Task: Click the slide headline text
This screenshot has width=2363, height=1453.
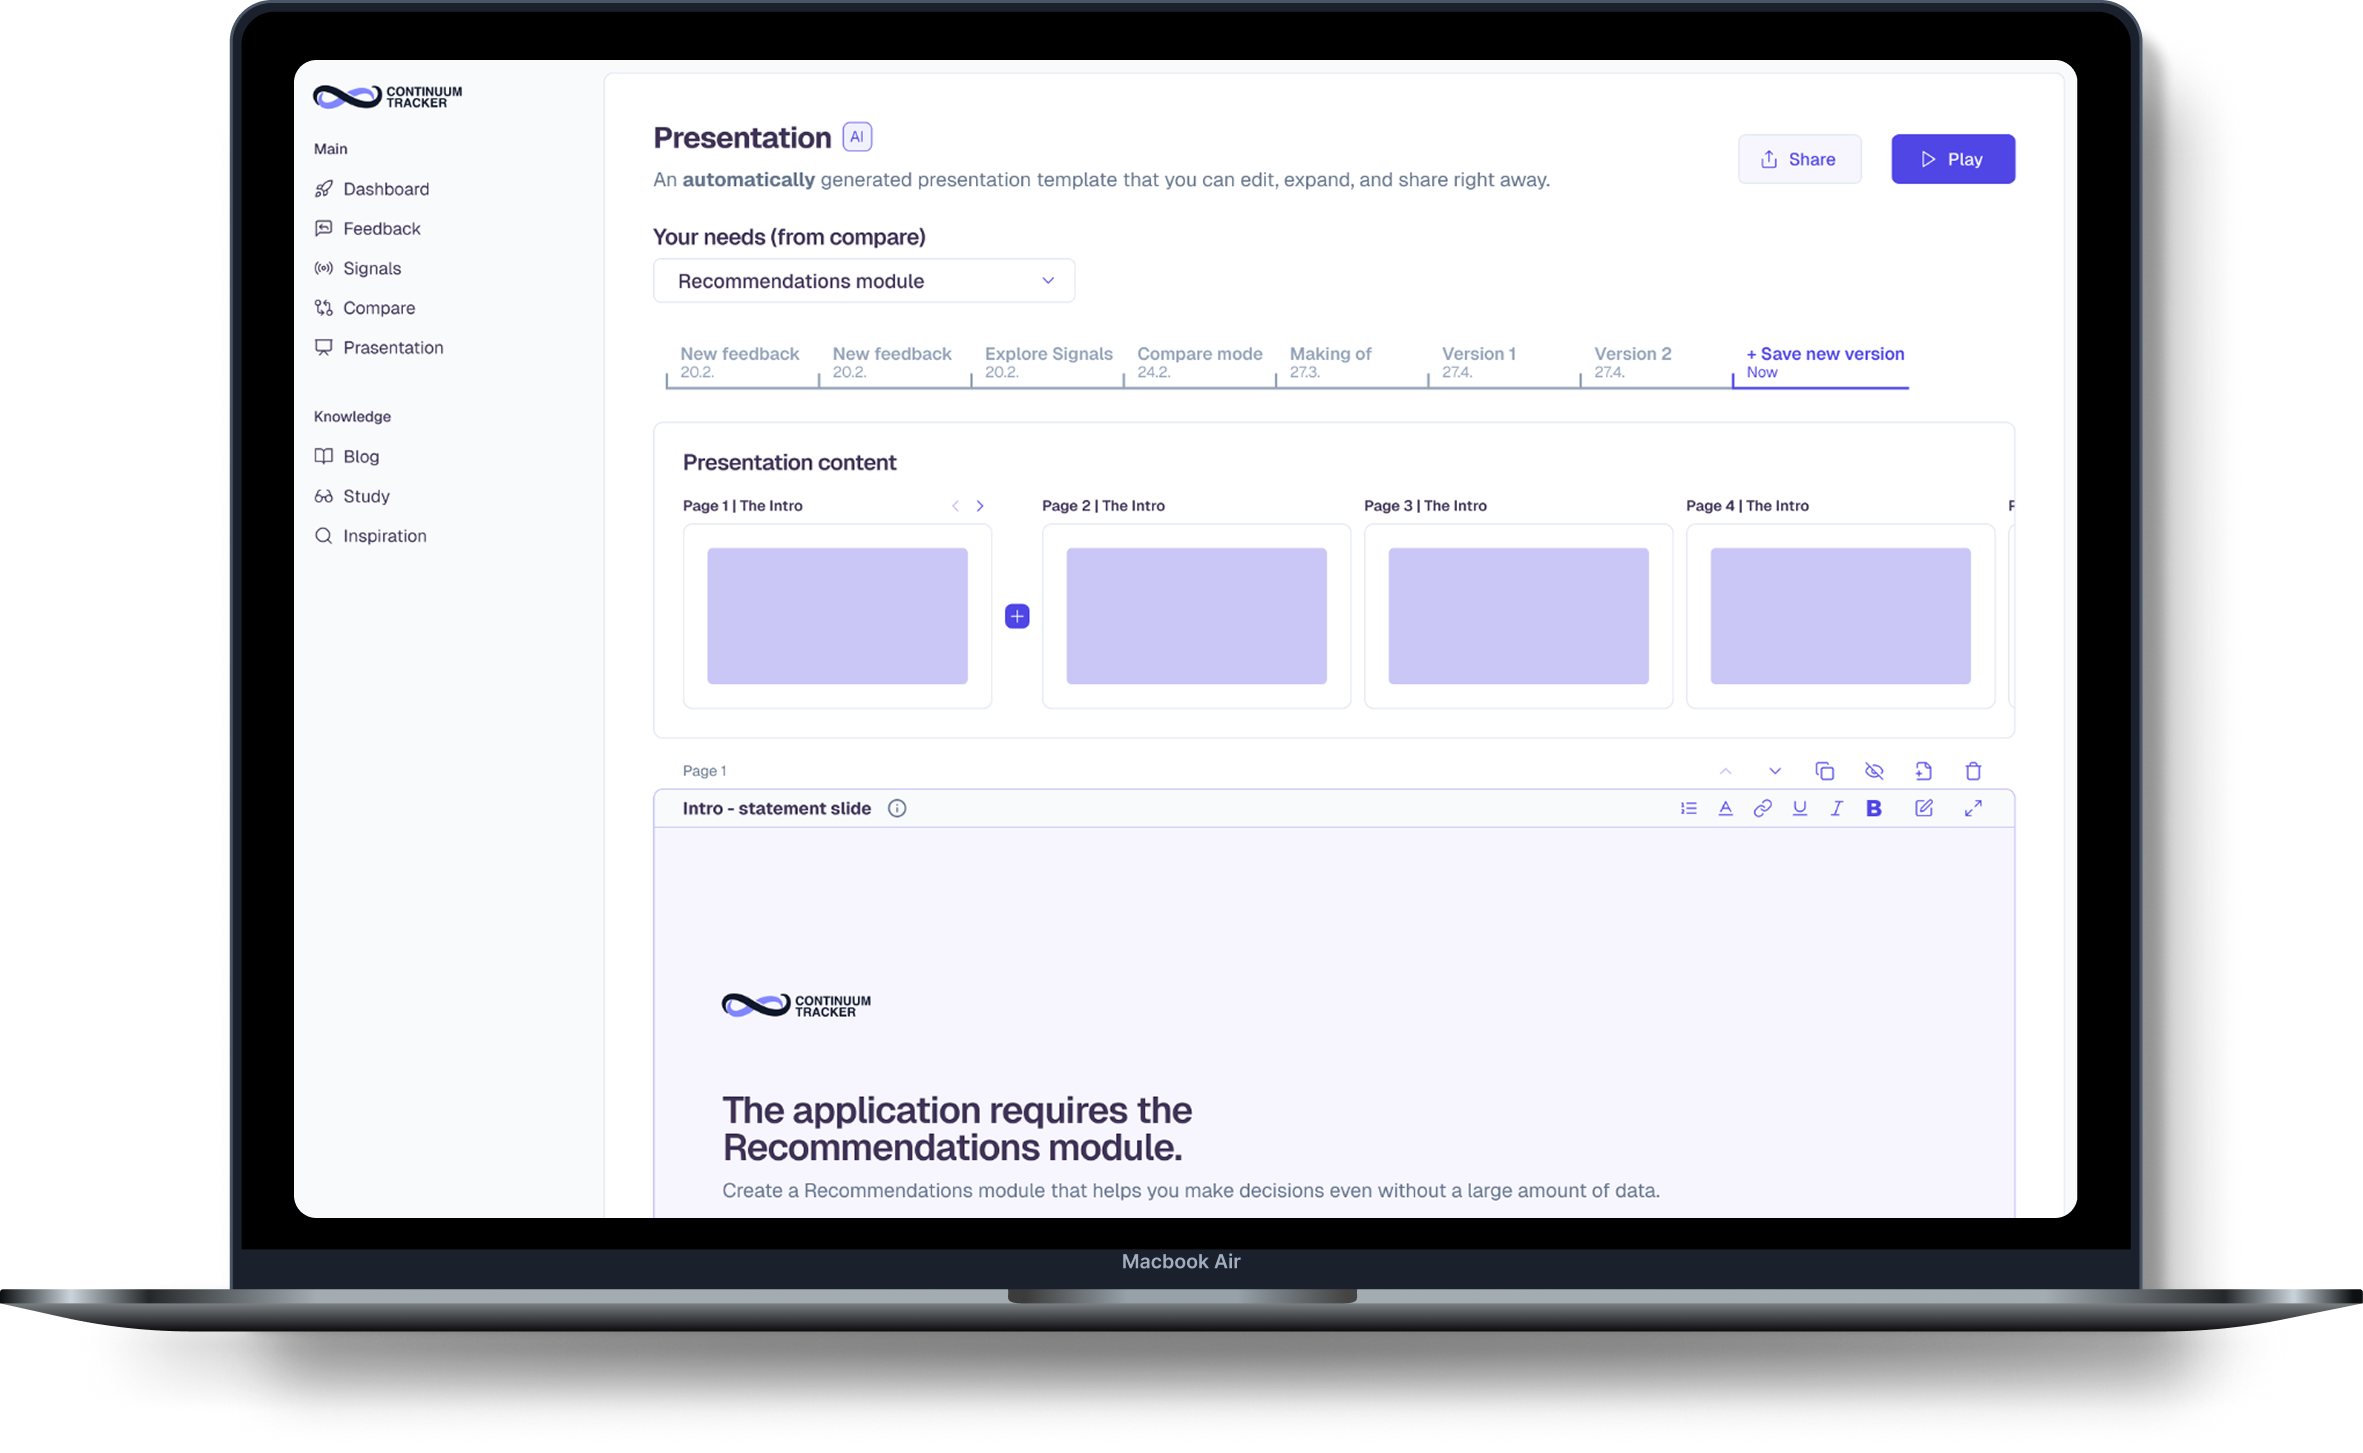Action: [957, 1129]
